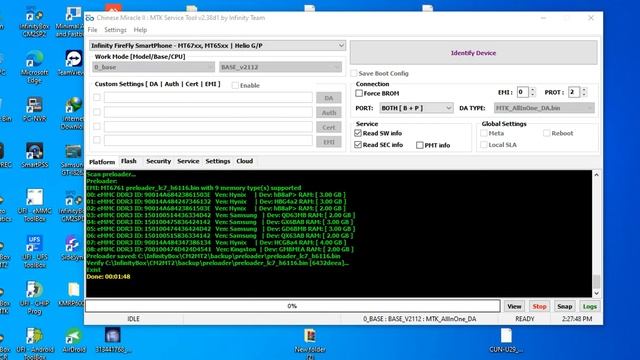This screenshot has width=640, height=360.
Task: Open CUN-U29 file icon on desktop
Action: 506,340
